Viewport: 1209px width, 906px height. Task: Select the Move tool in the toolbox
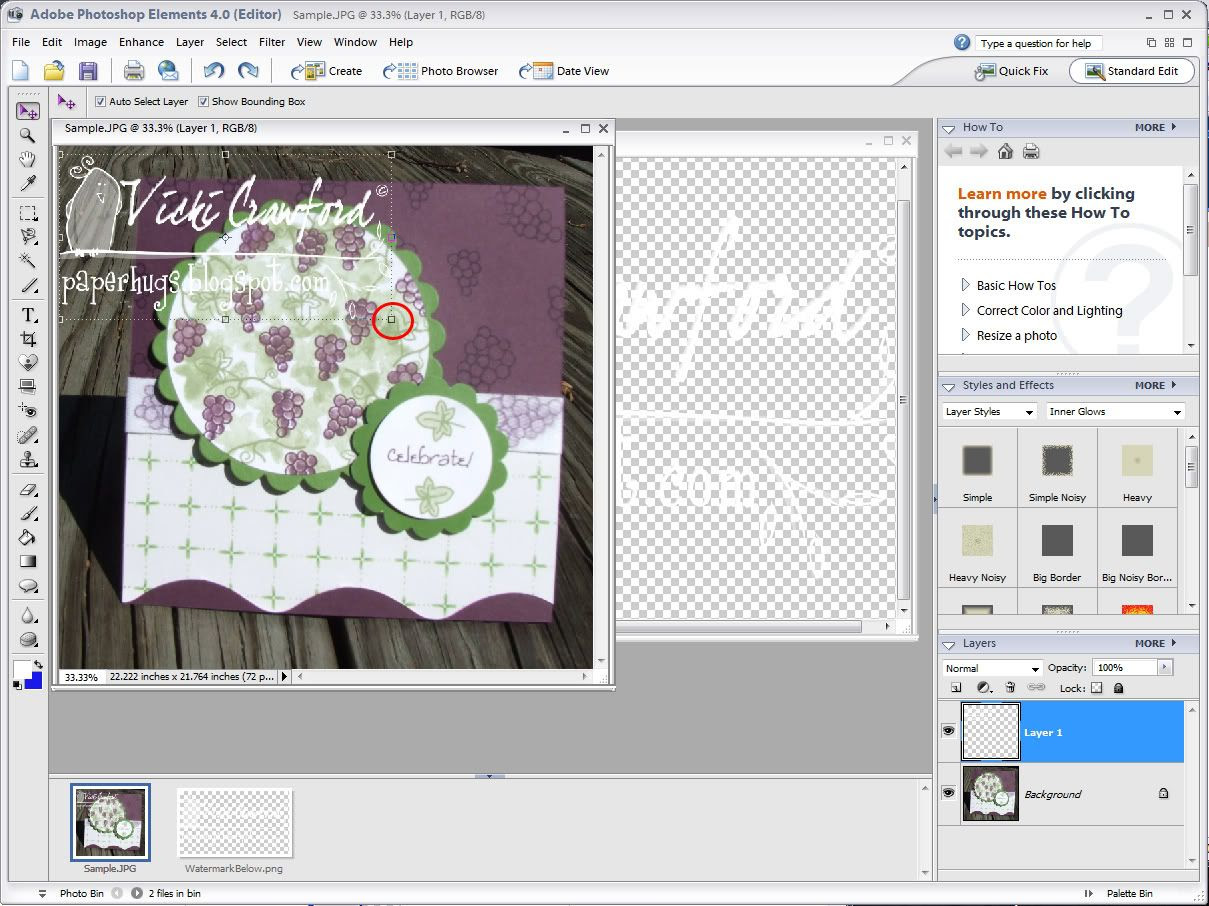click(x=28, y=111)
